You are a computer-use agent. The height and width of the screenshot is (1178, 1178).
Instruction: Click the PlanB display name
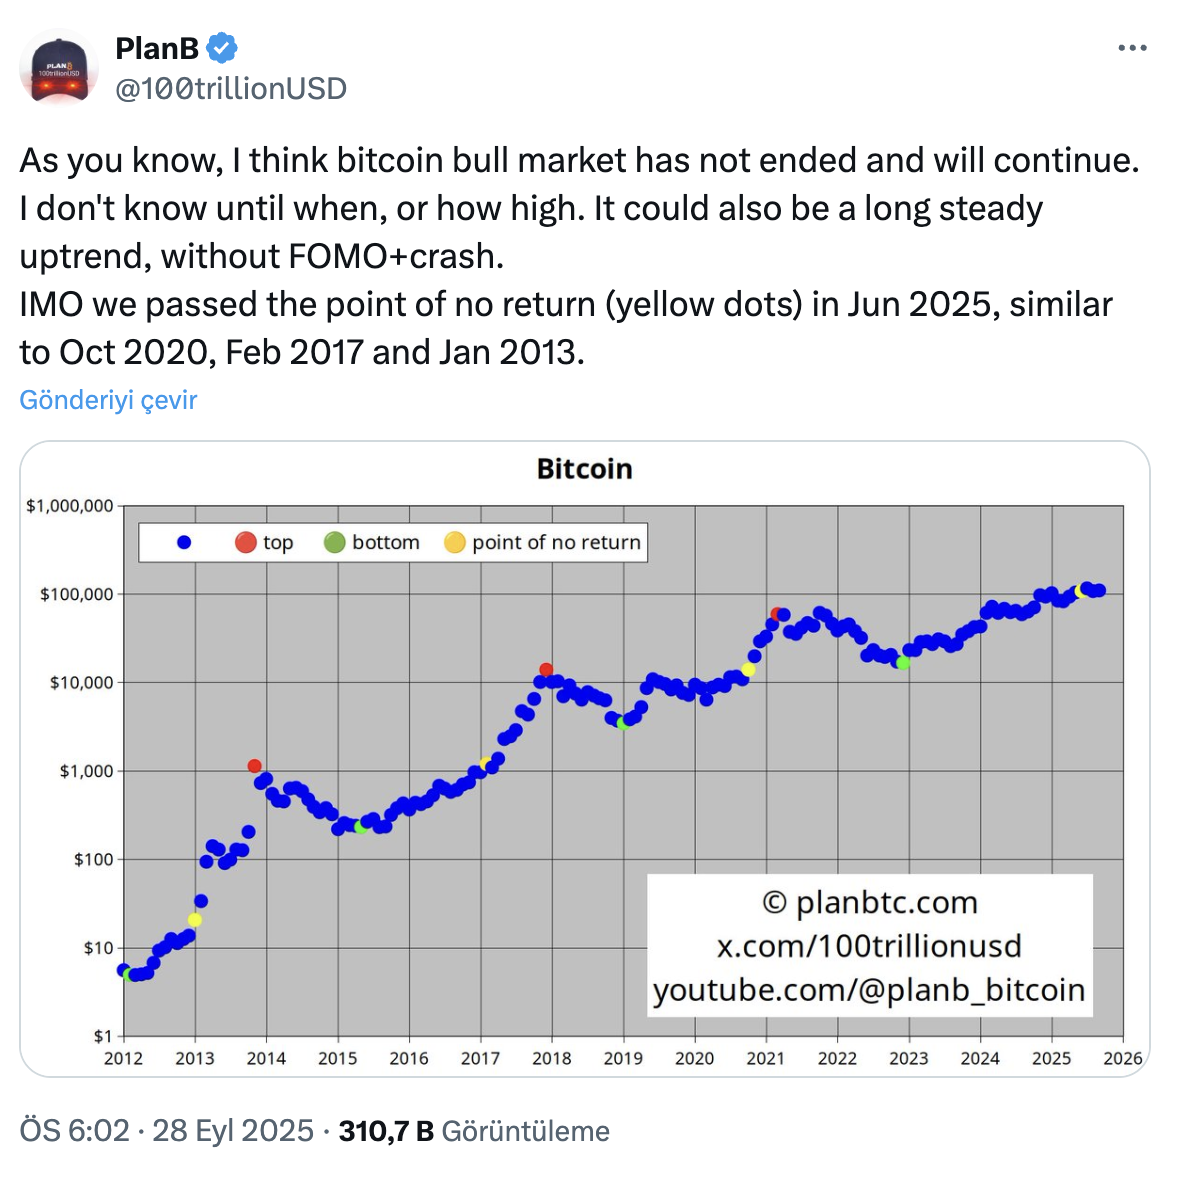(157, 47)
